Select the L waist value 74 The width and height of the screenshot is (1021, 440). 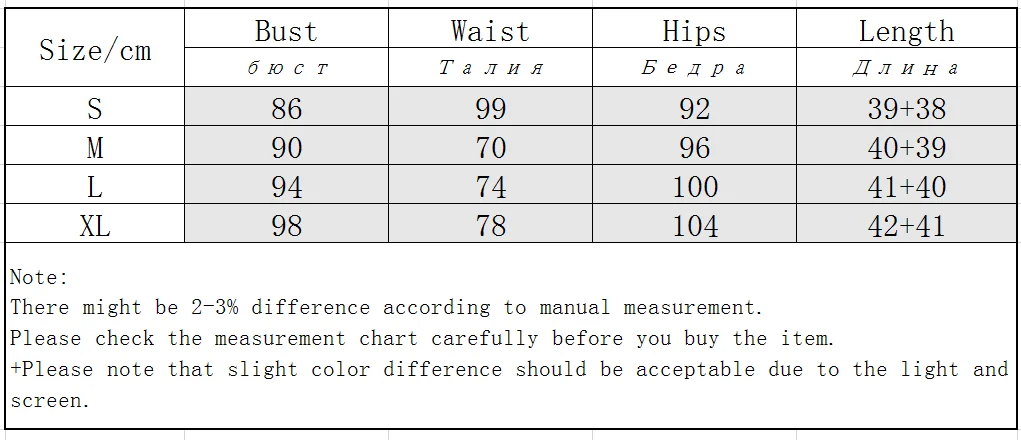(490, 185)
